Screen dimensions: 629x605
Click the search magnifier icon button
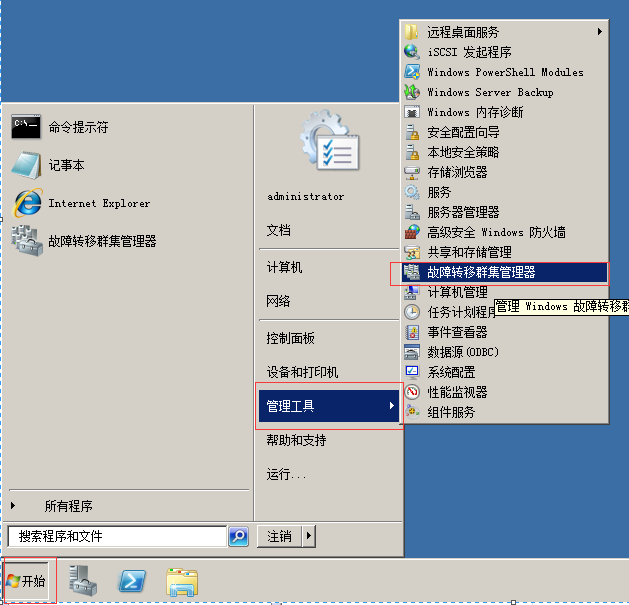(x=238, y=537)
